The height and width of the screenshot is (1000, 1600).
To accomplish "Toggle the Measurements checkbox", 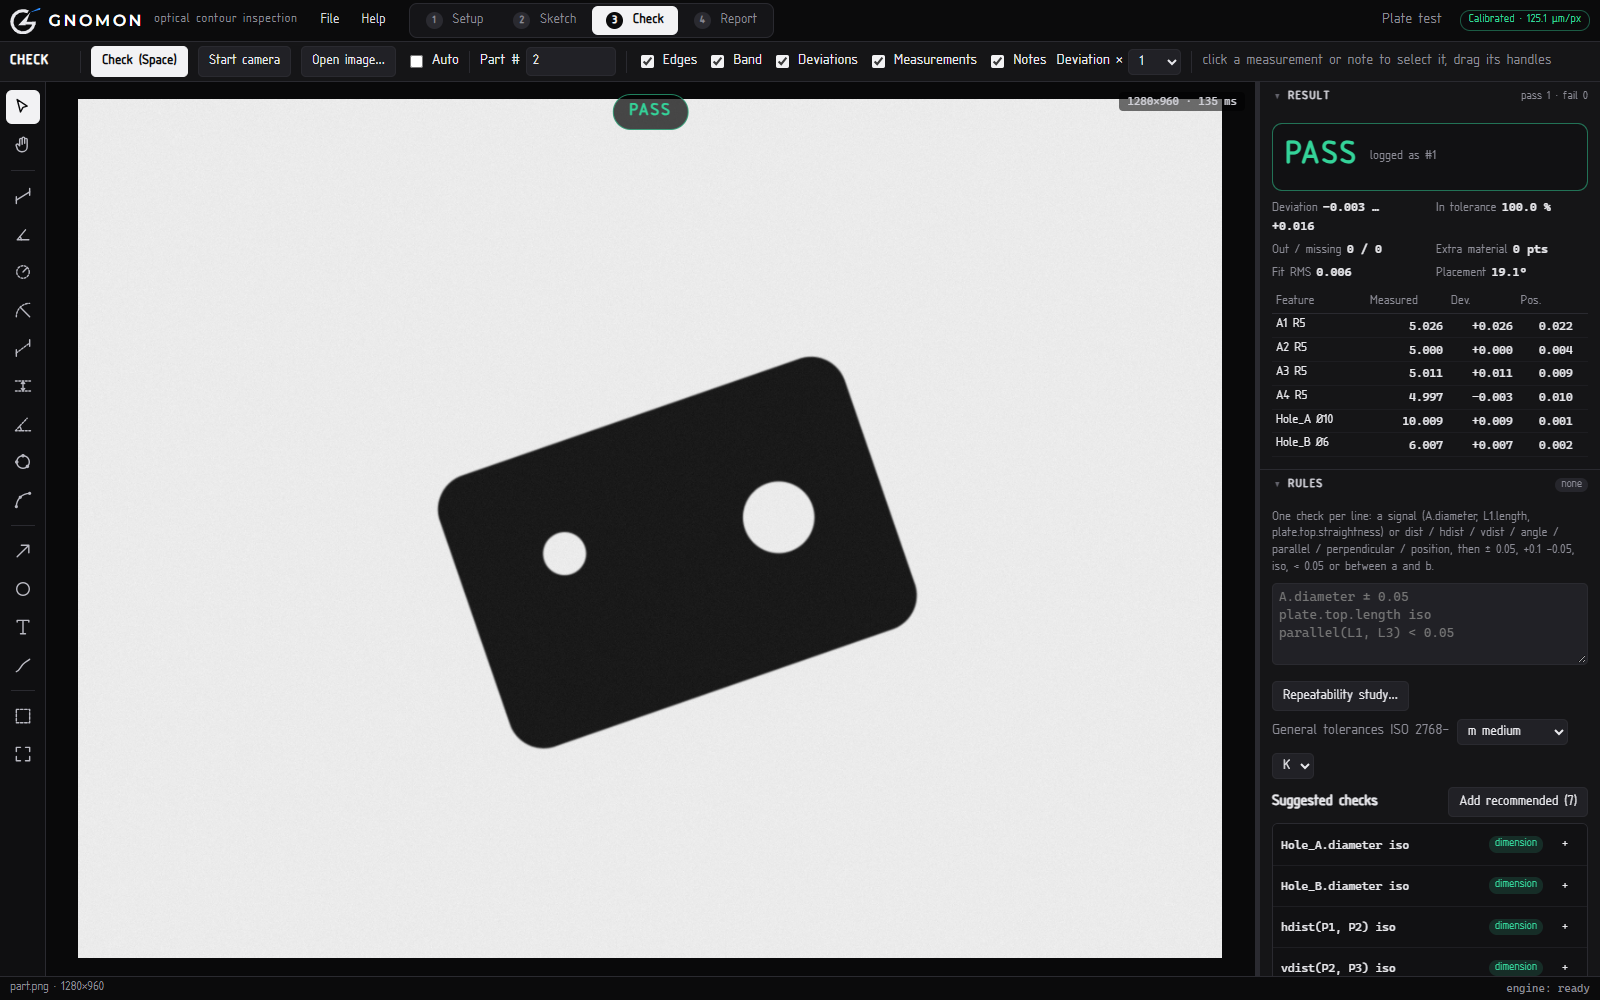I will coord(878,61).
